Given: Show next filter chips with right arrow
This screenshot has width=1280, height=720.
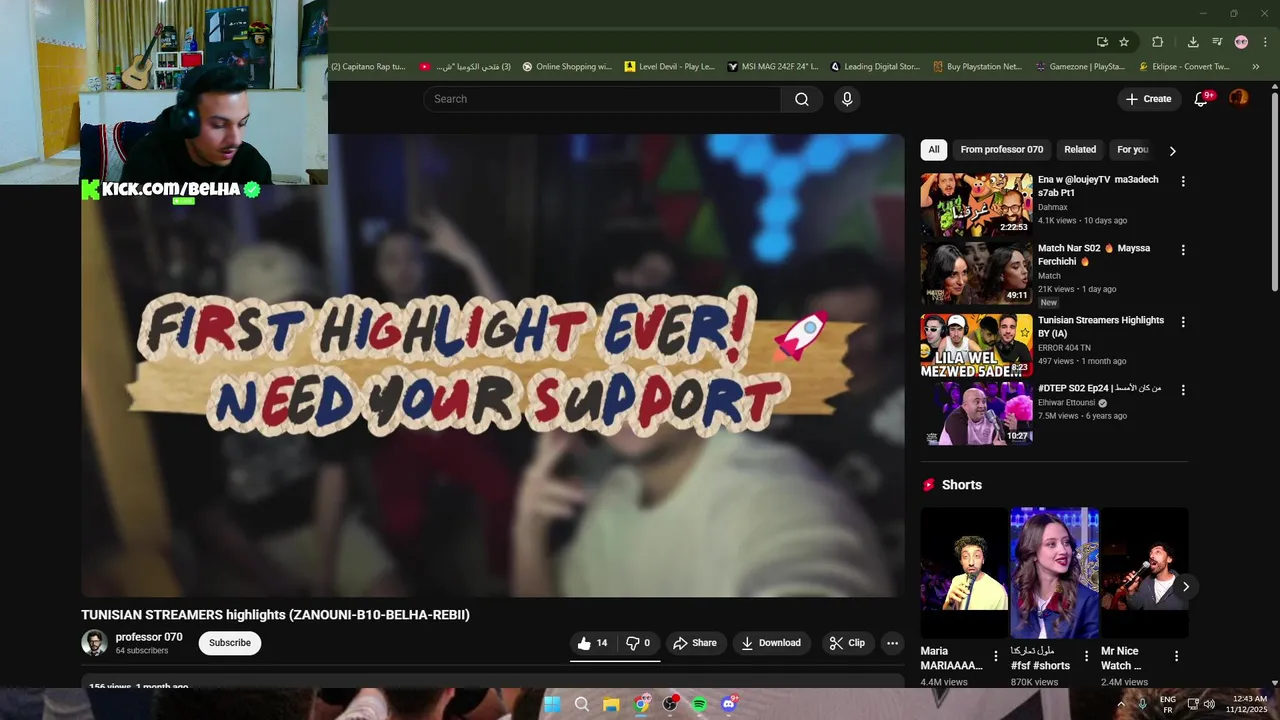Looking at the screenshot, I should click(1172, 151).
